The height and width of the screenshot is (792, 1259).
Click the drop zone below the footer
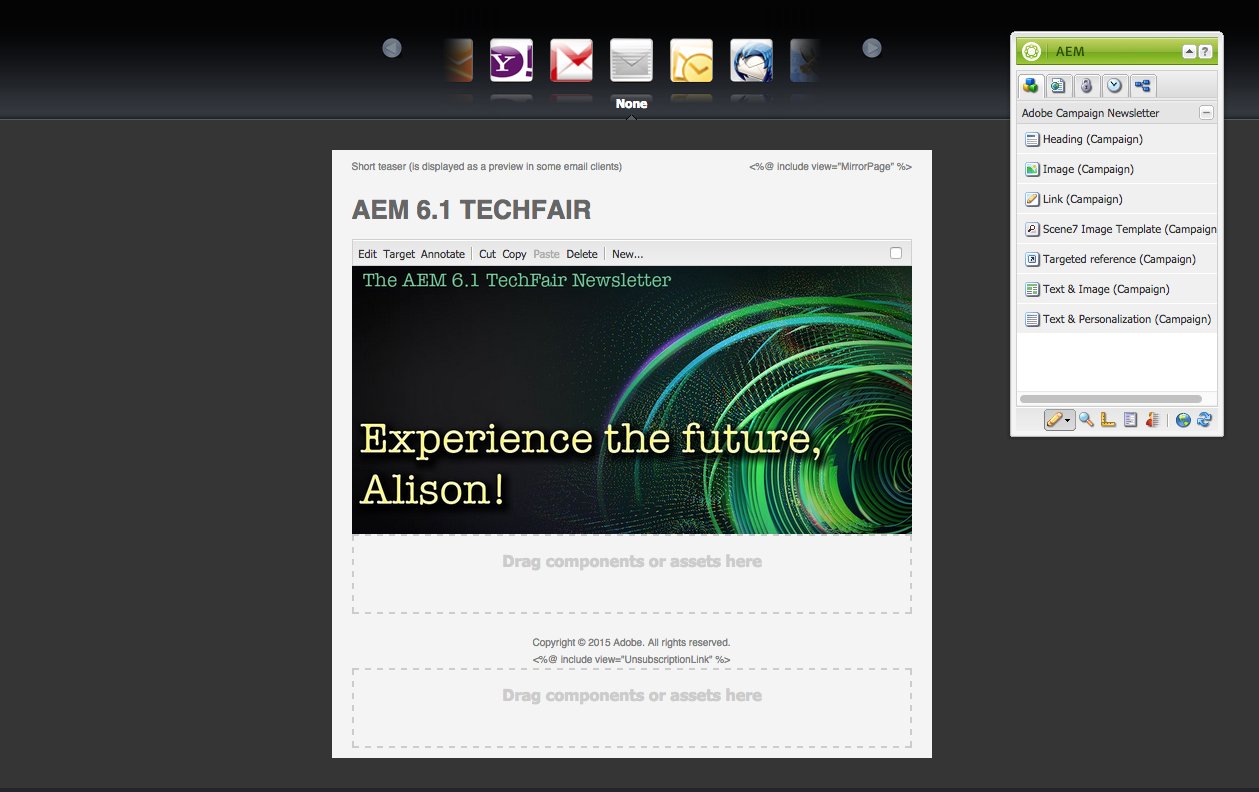coord(632,708)
